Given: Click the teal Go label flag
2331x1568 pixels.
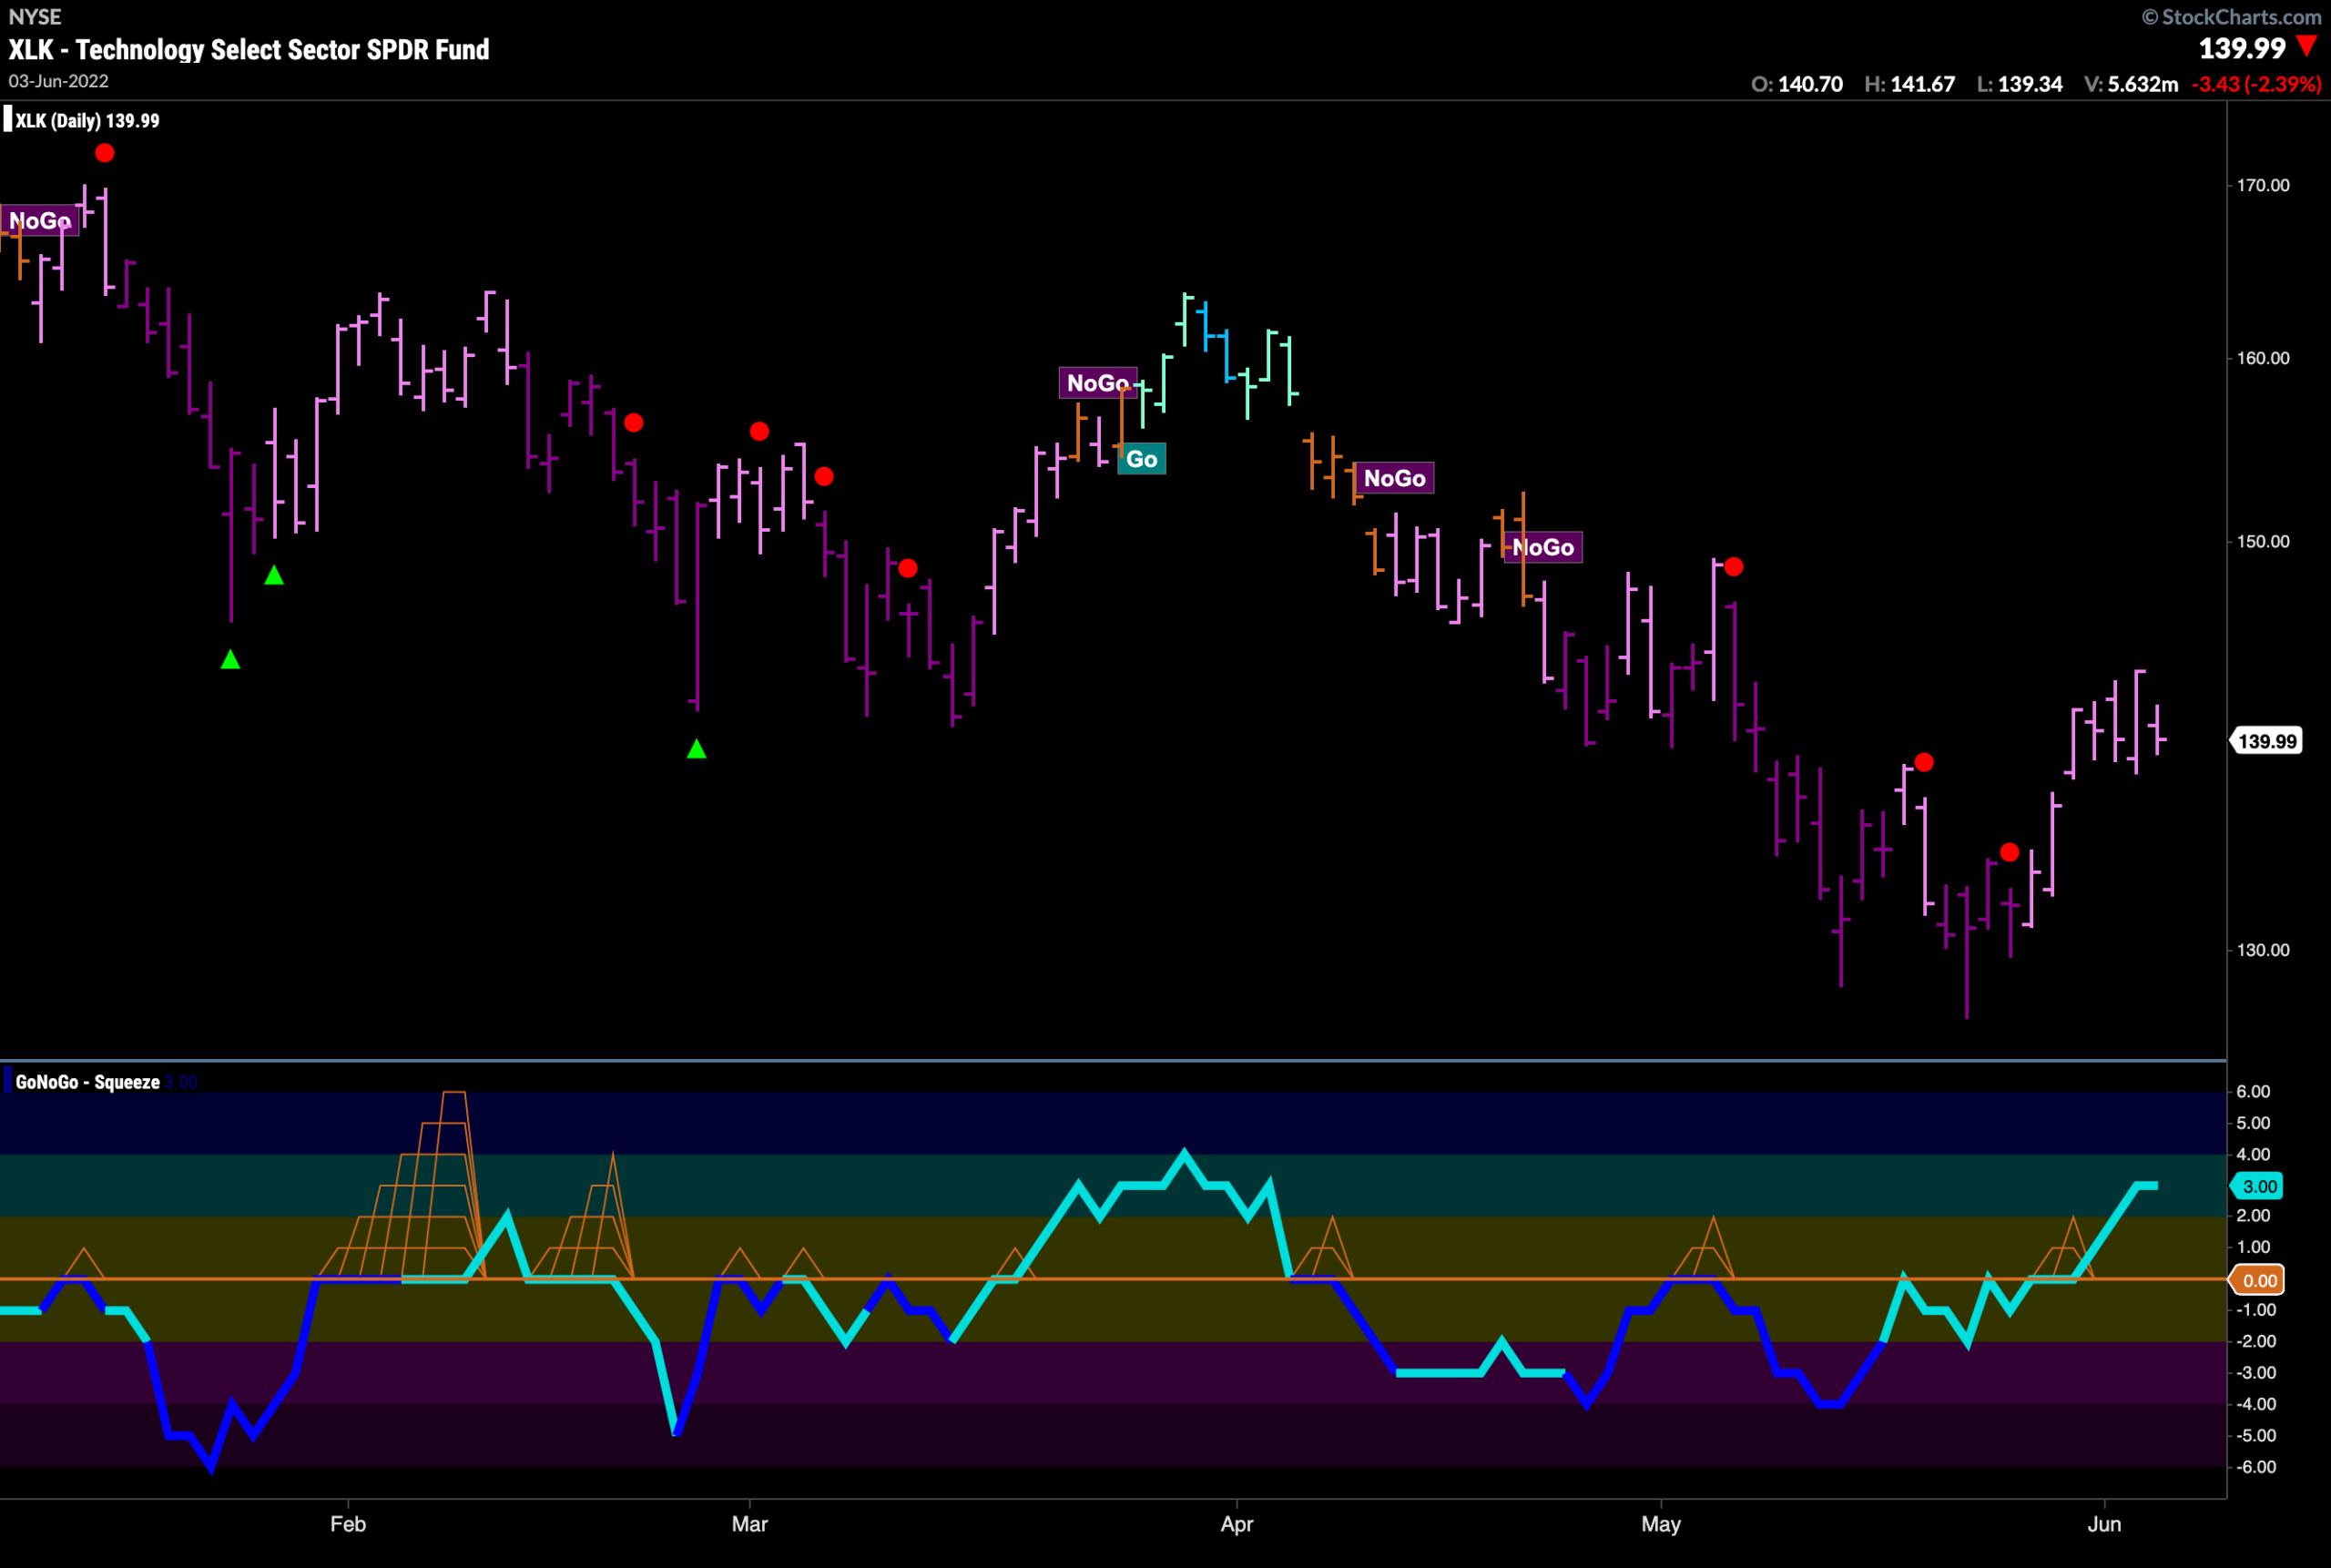Looking at the screenshot, I should (1141, 459).
